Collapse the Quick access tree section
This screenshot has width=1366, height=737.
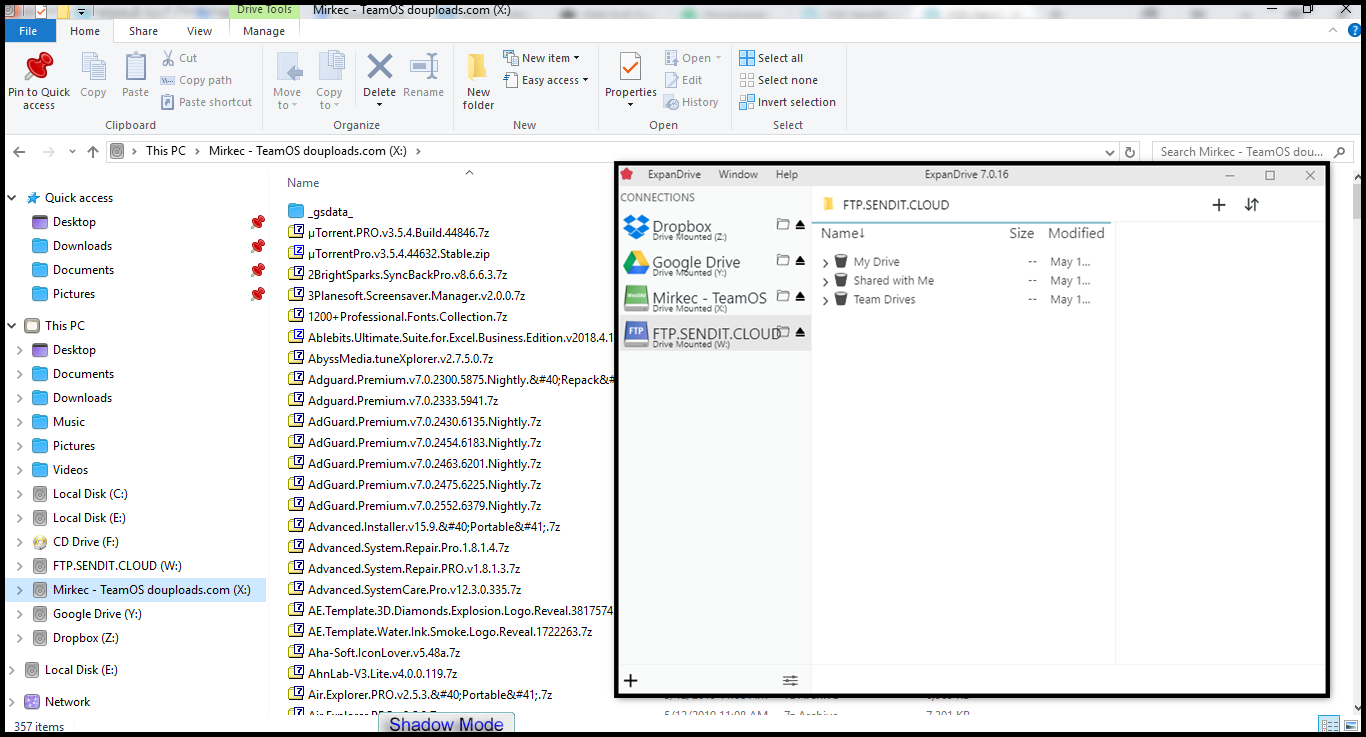[x=11, y=198]
